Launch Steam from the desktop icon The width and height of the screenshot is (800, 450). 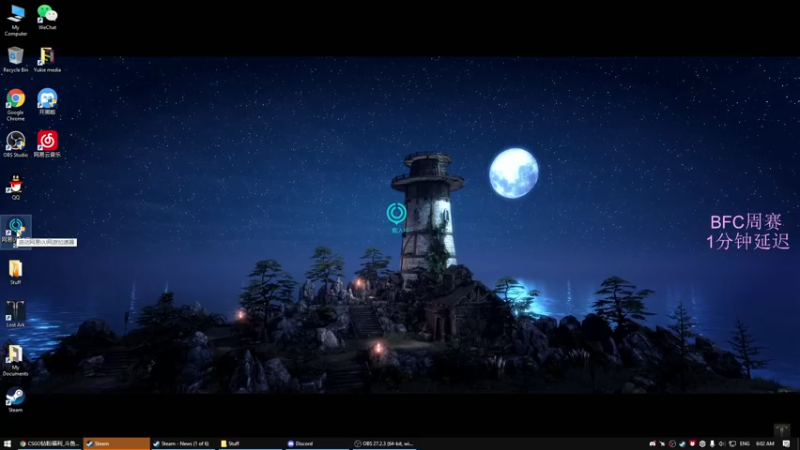pyautogui.click(x=15, y=399)
